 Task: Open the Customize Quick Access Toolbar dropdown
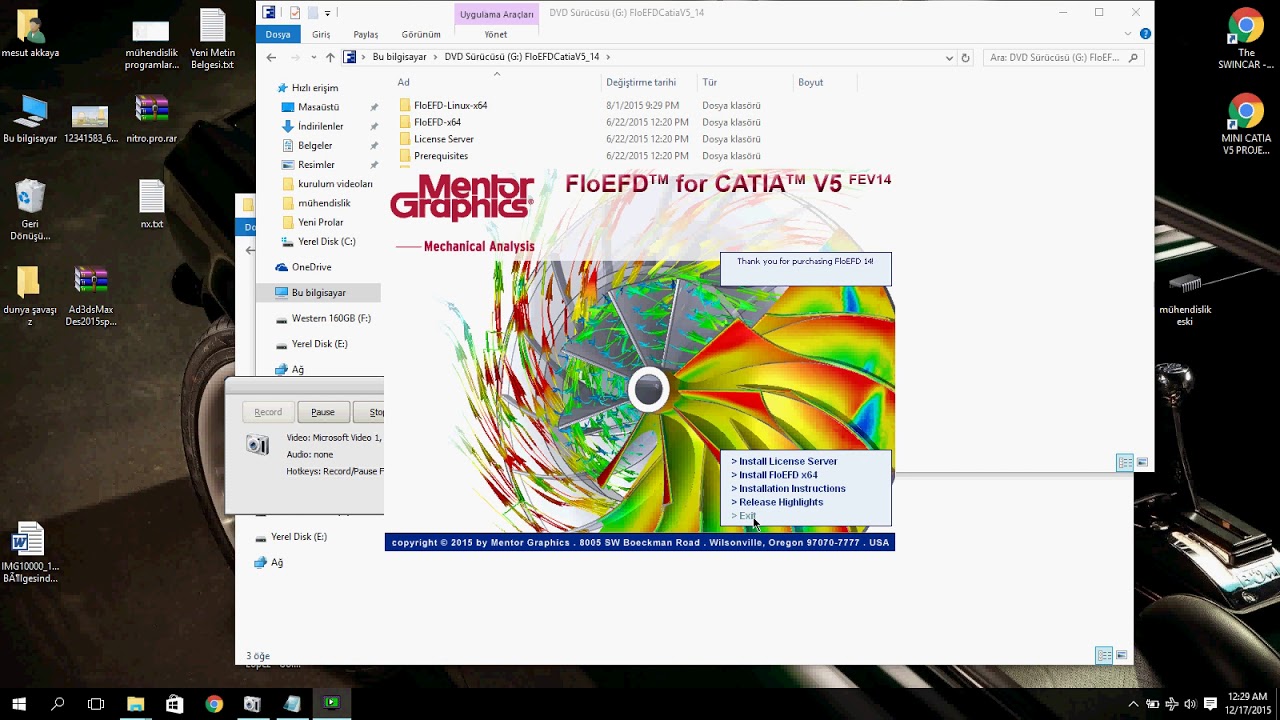(x=327, y=13)
